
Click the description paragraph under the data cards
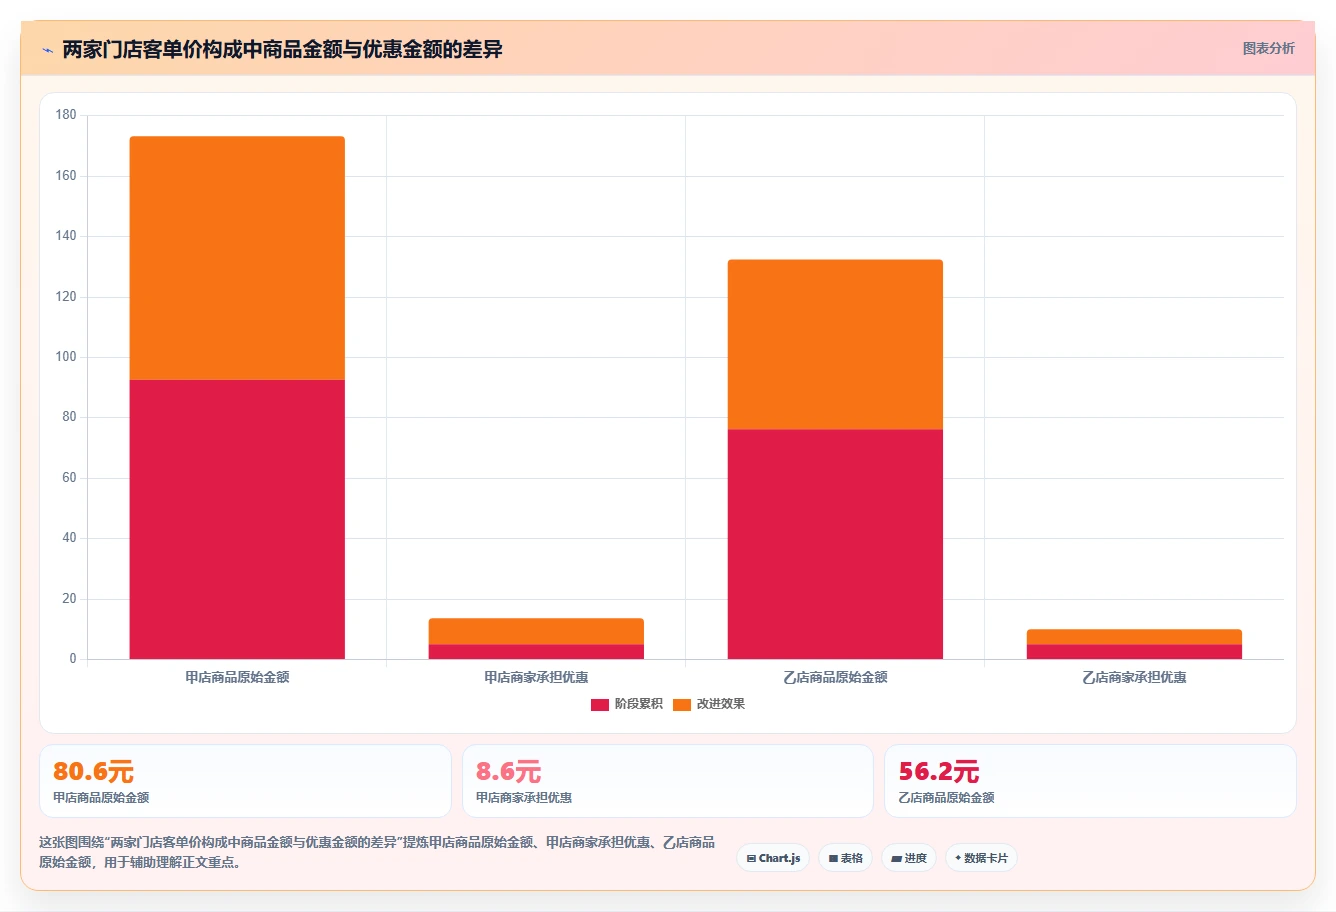(x=377, y=852)
